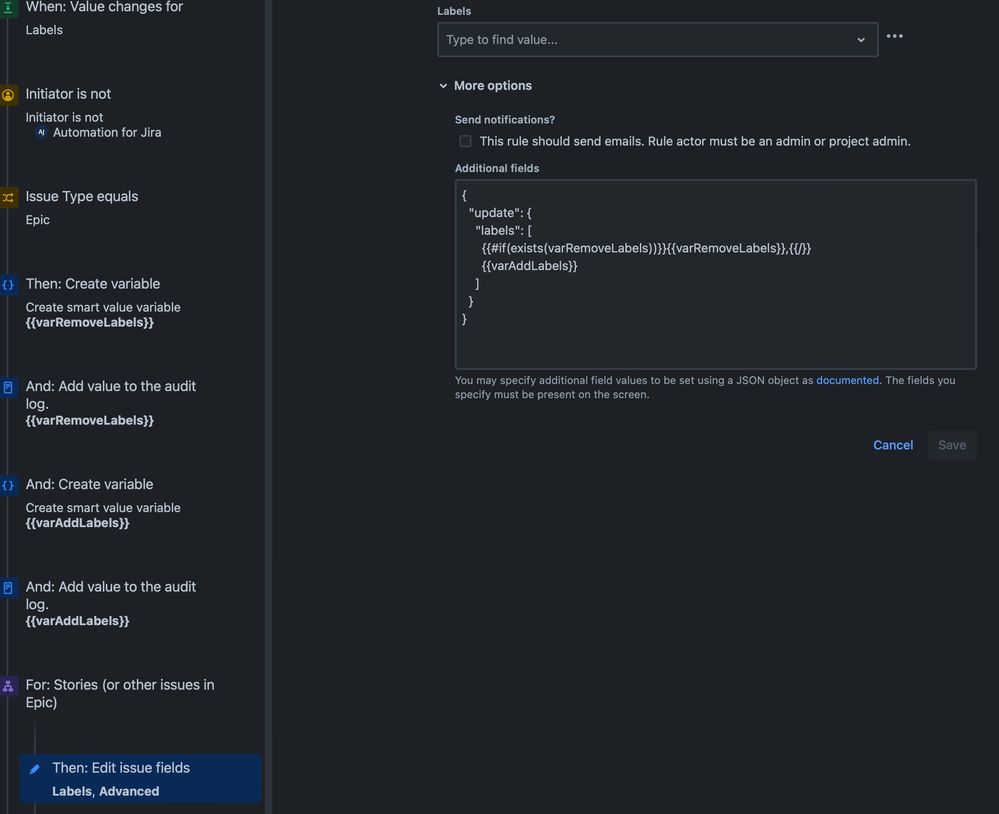Click the audit log icon above varRemoveLabels

(9, 386)
